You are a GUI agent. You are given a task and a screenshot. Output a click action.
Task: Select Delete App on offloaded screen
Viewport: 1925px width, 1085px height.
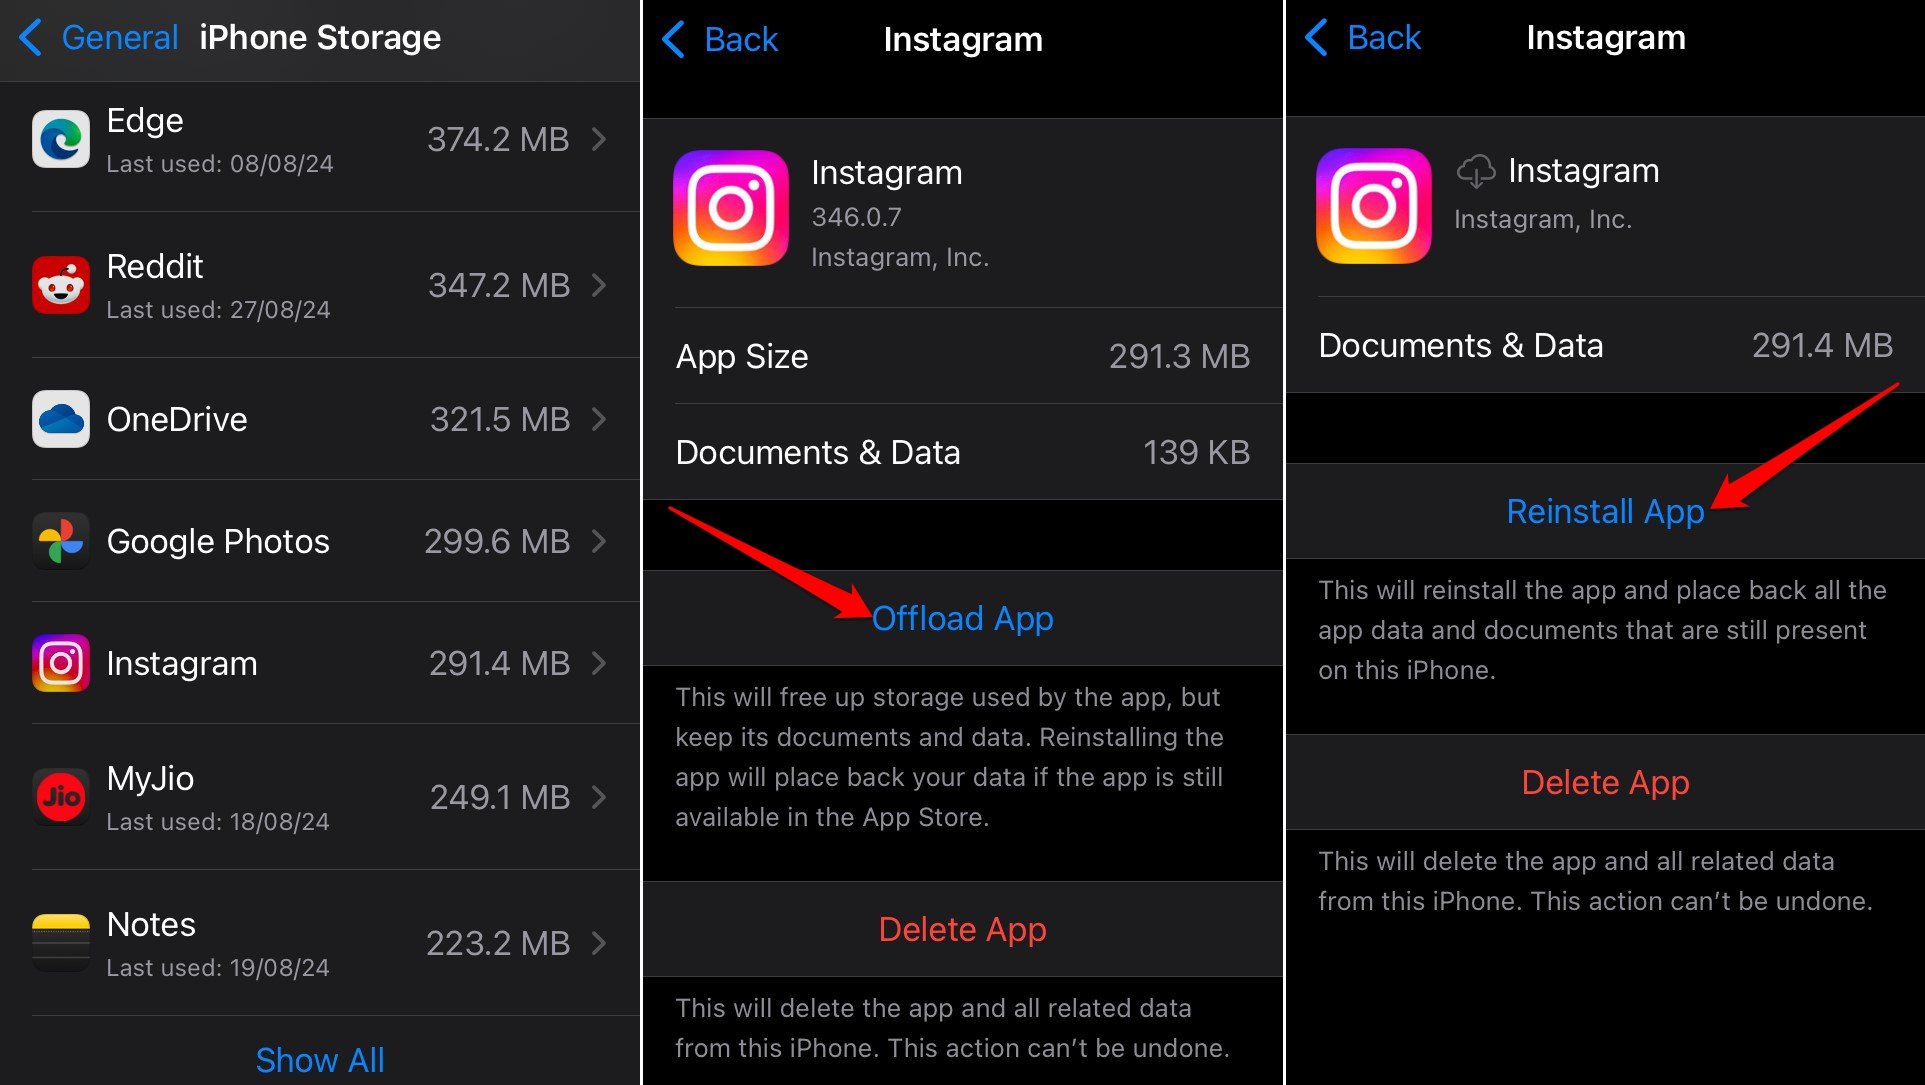point(1604,782)
